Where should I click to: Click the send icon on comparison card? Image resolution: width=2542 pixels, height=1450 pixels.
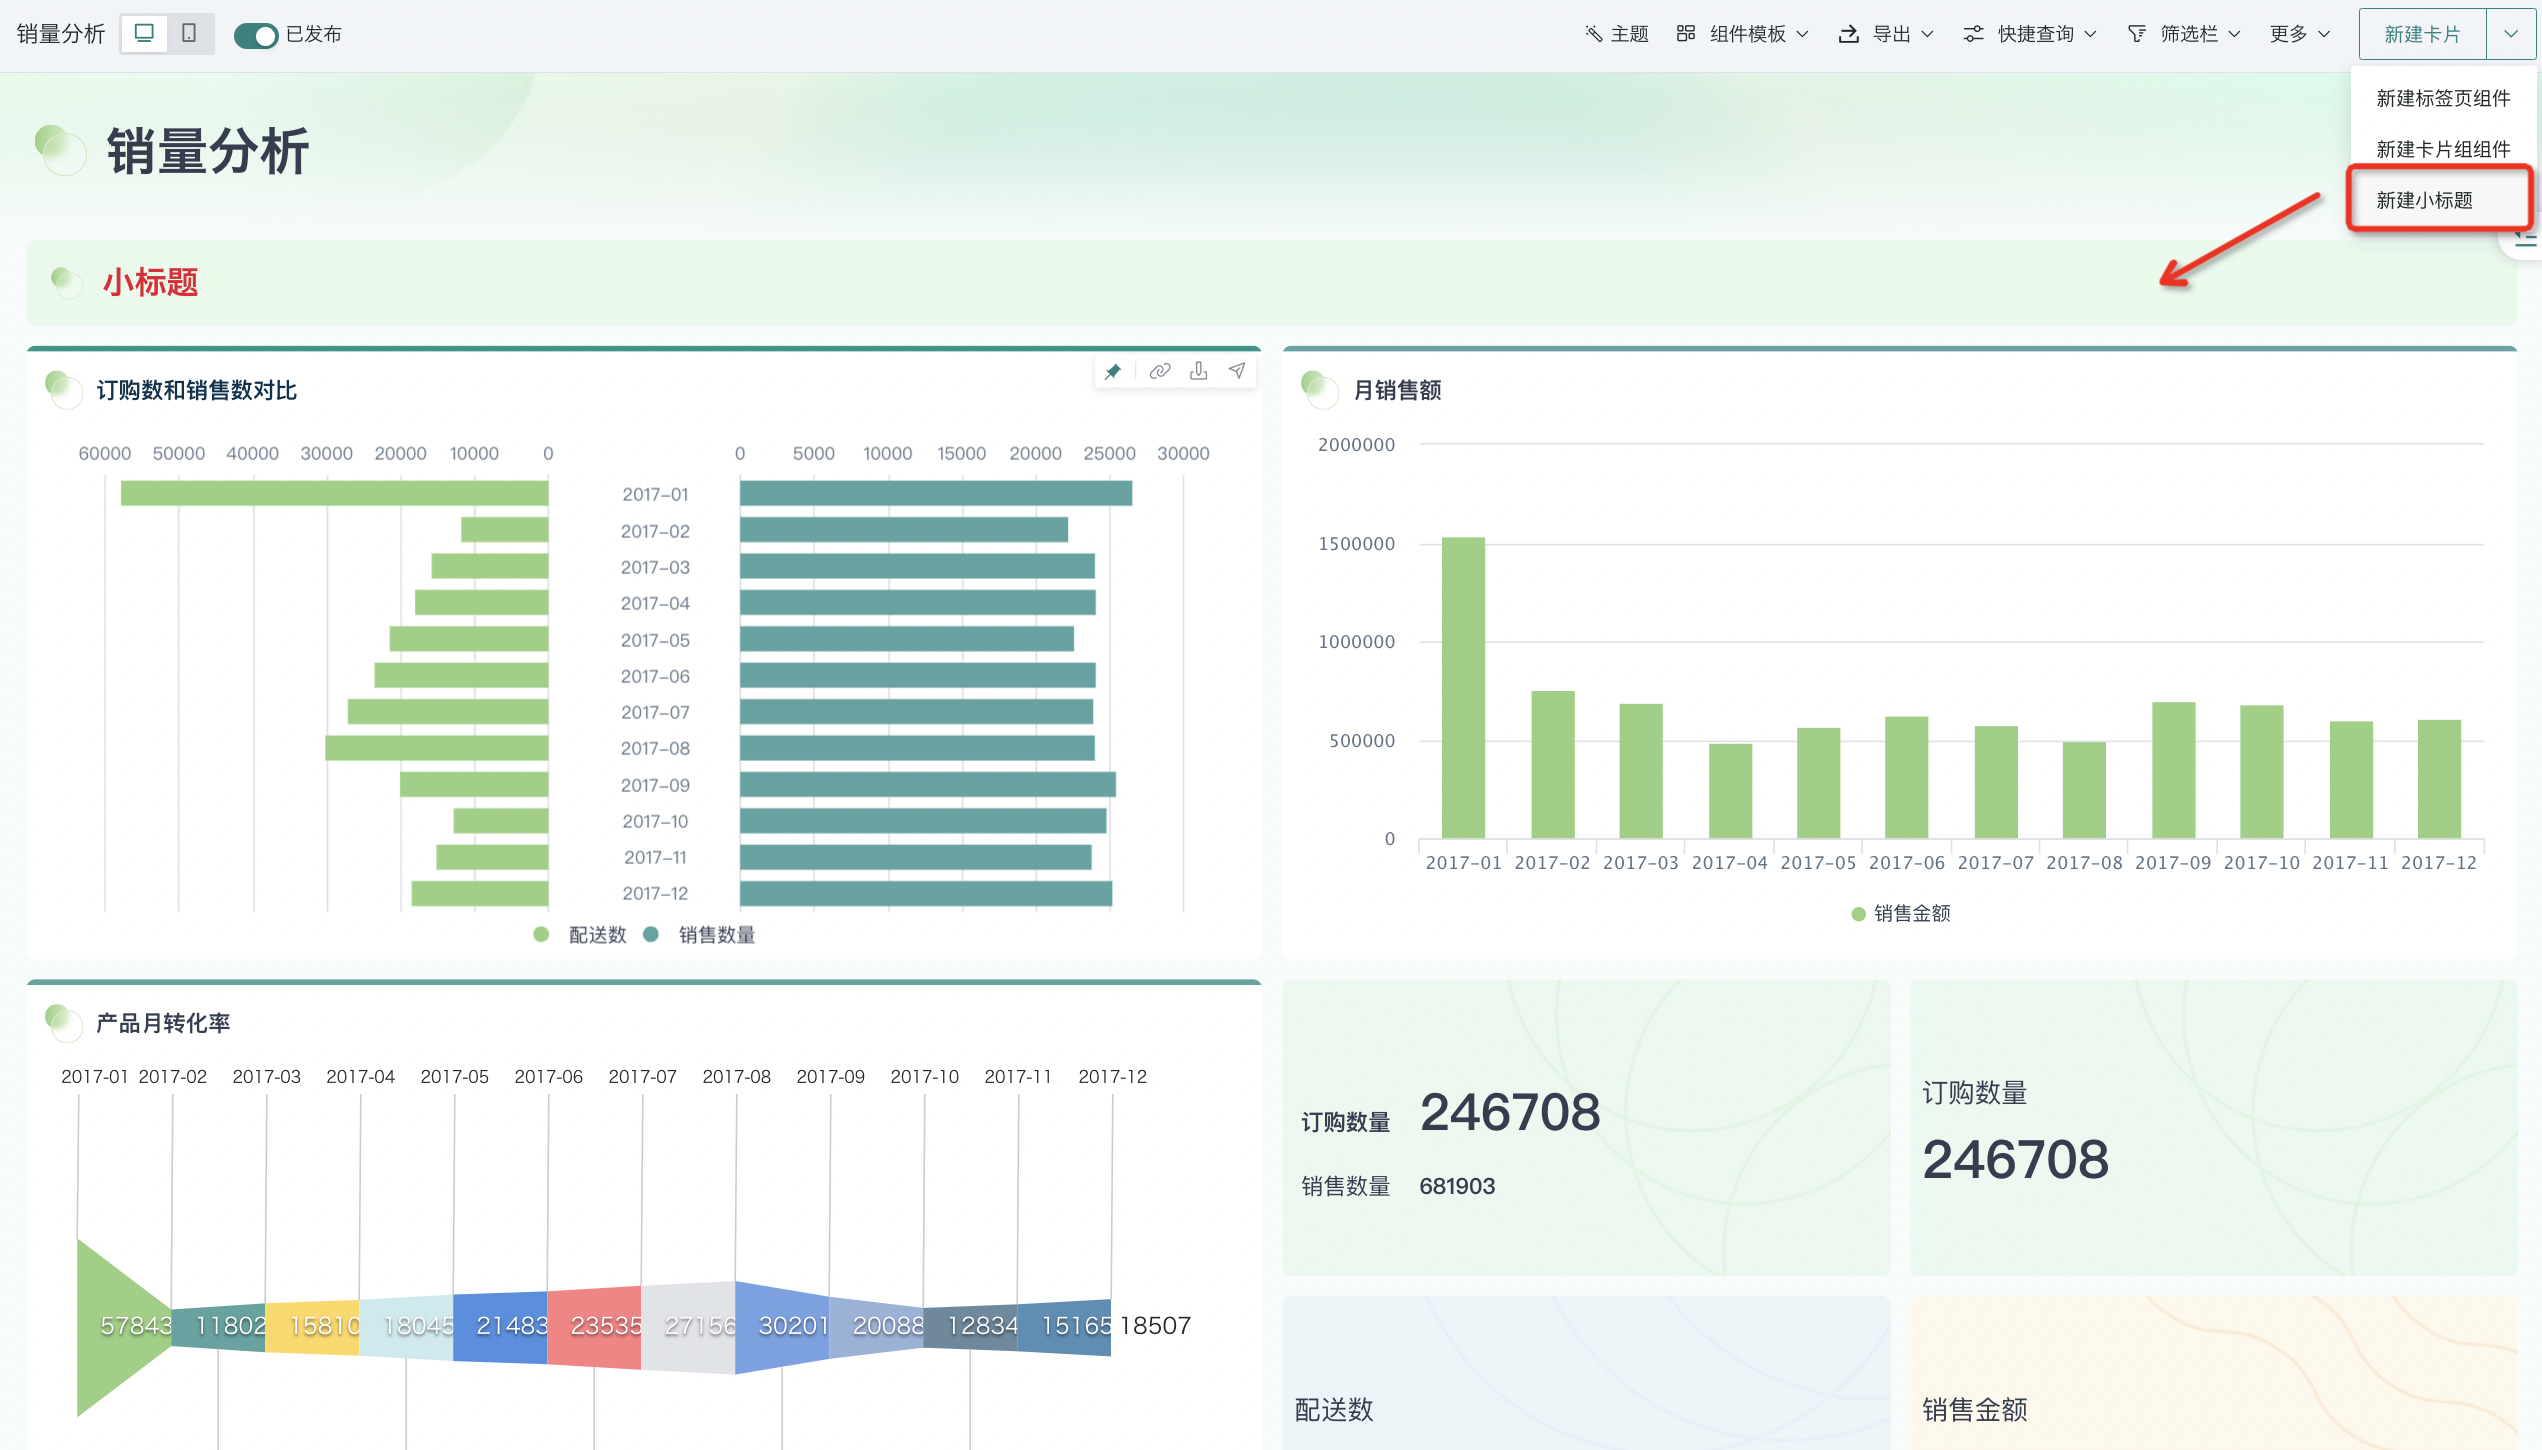pyautogui.click(x=1237, y=371)
